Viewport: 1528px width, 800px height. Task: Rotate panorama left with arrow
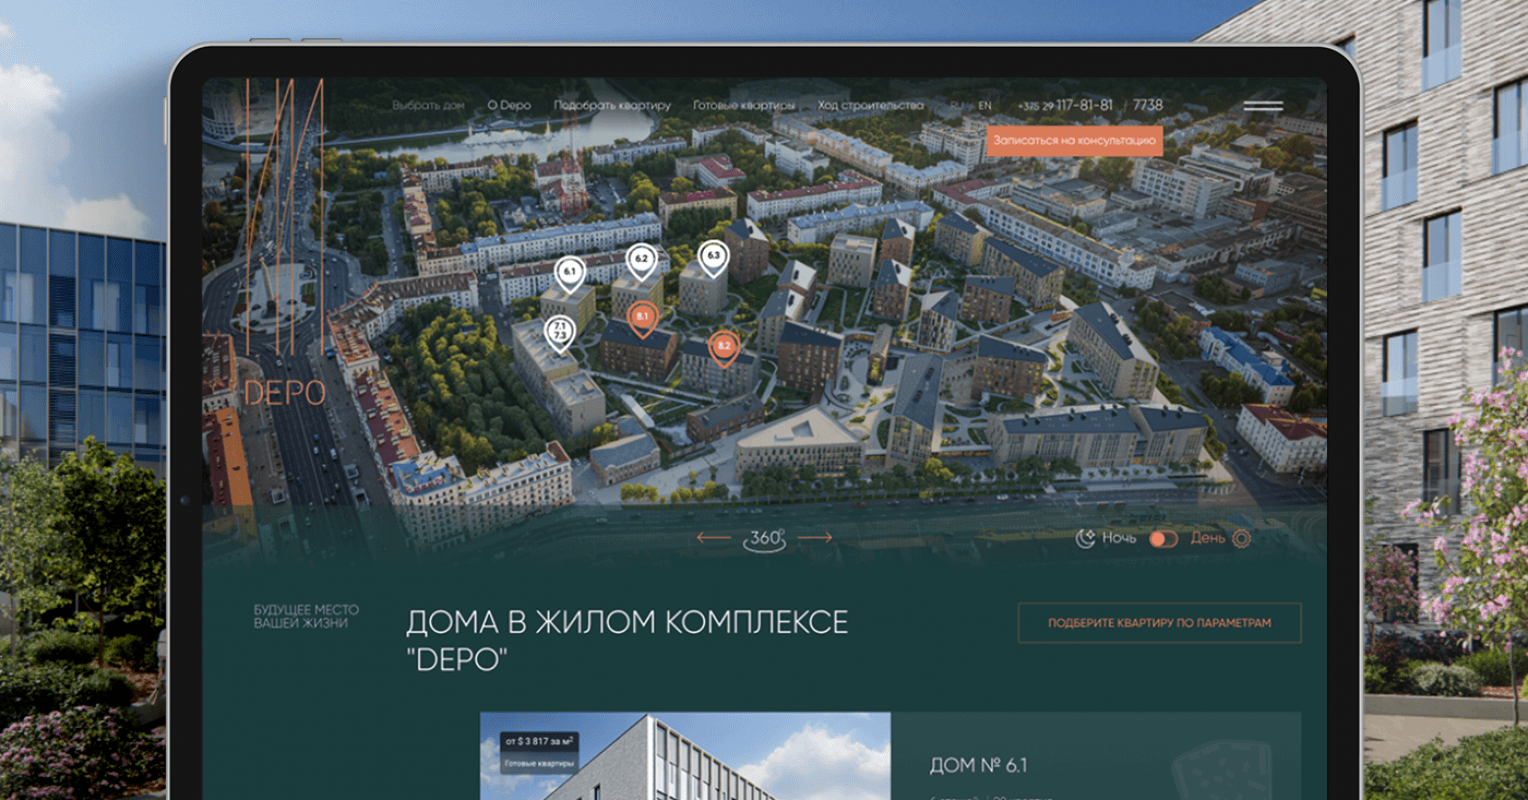tap(714, 538)
